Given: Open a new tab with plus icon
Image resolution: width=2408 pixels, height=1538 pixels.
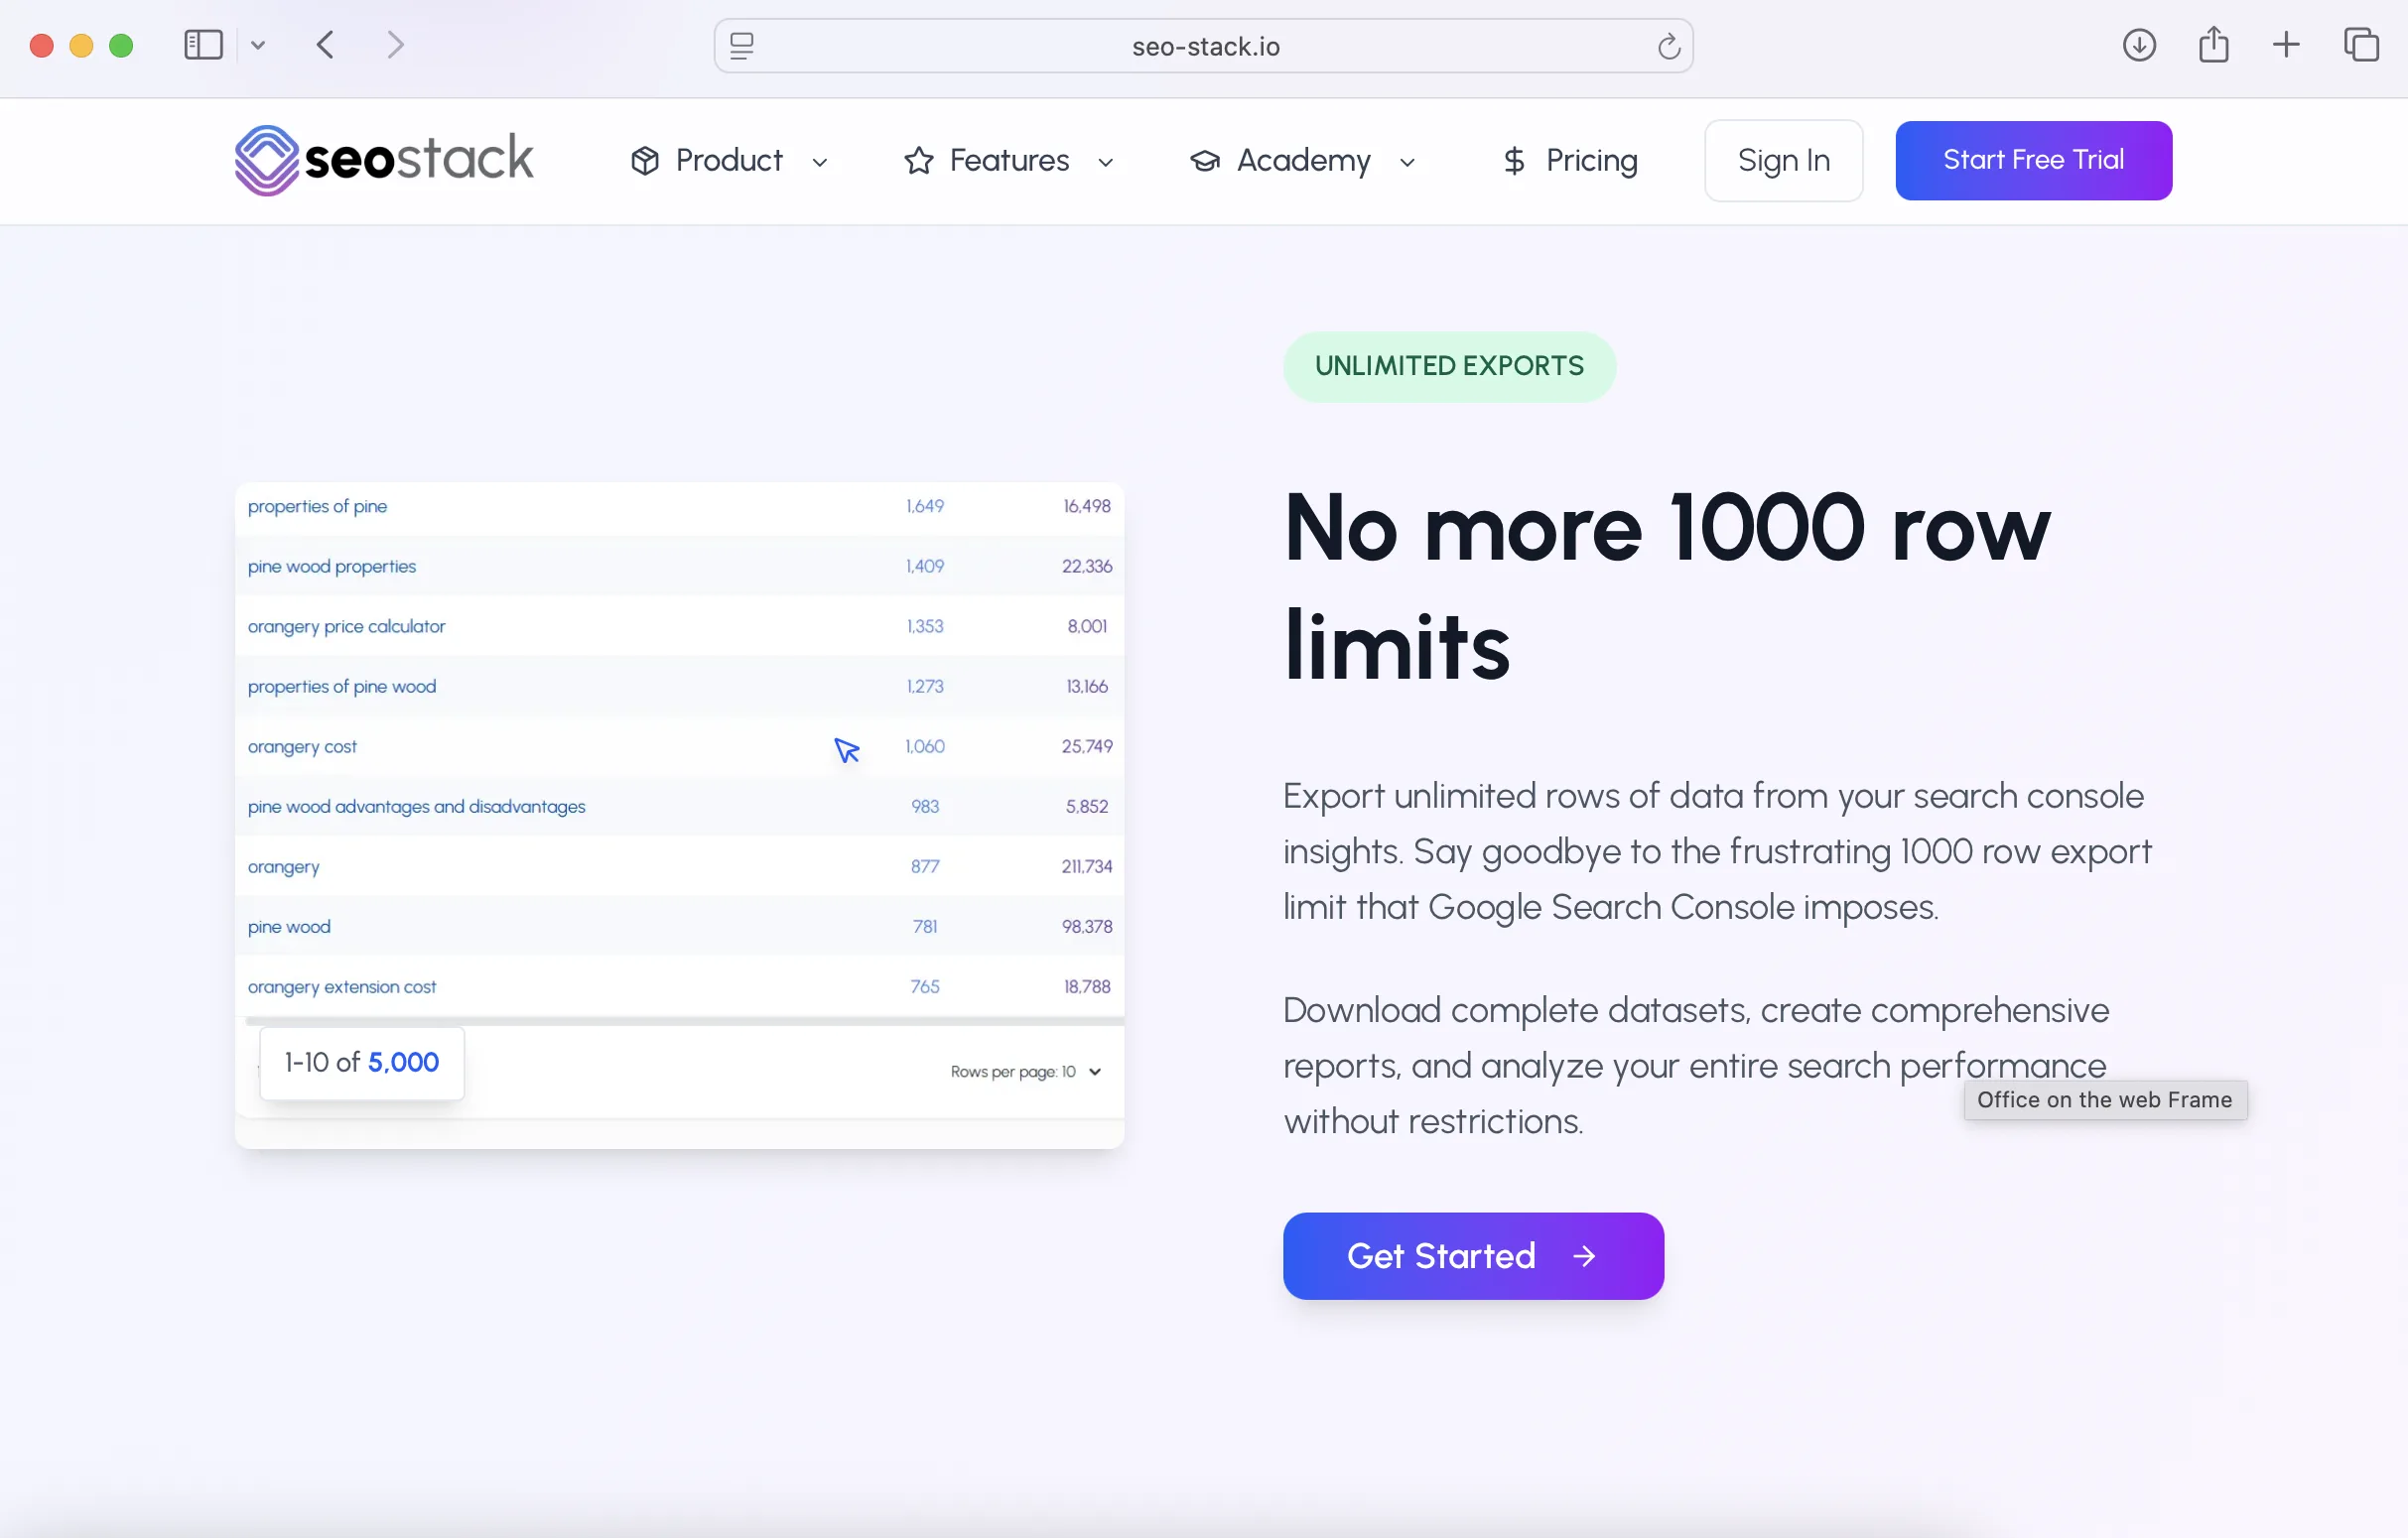Looking at the screenshot, I should [2286, 45].
